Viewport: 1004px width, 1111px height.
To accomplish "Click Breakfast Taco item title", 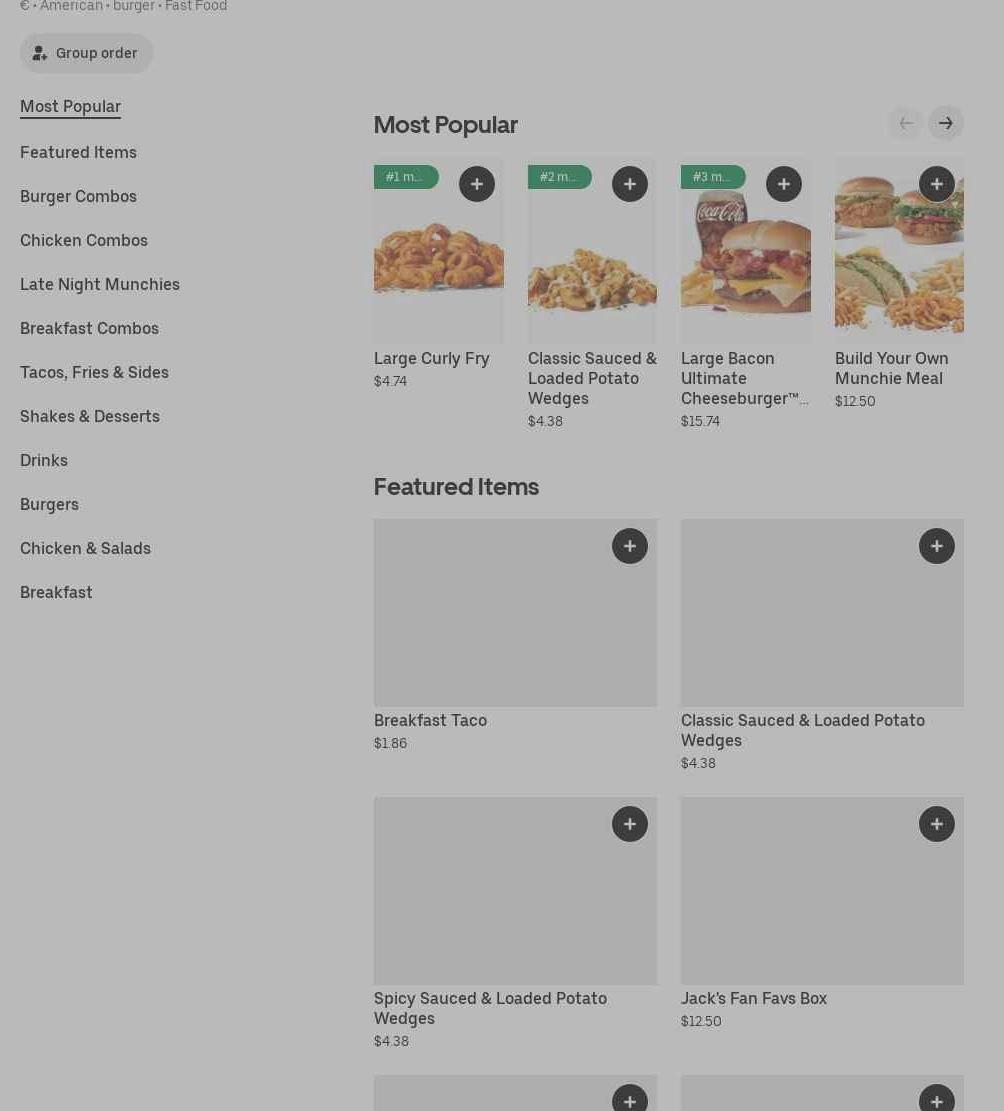I will [x=430, y=720].
